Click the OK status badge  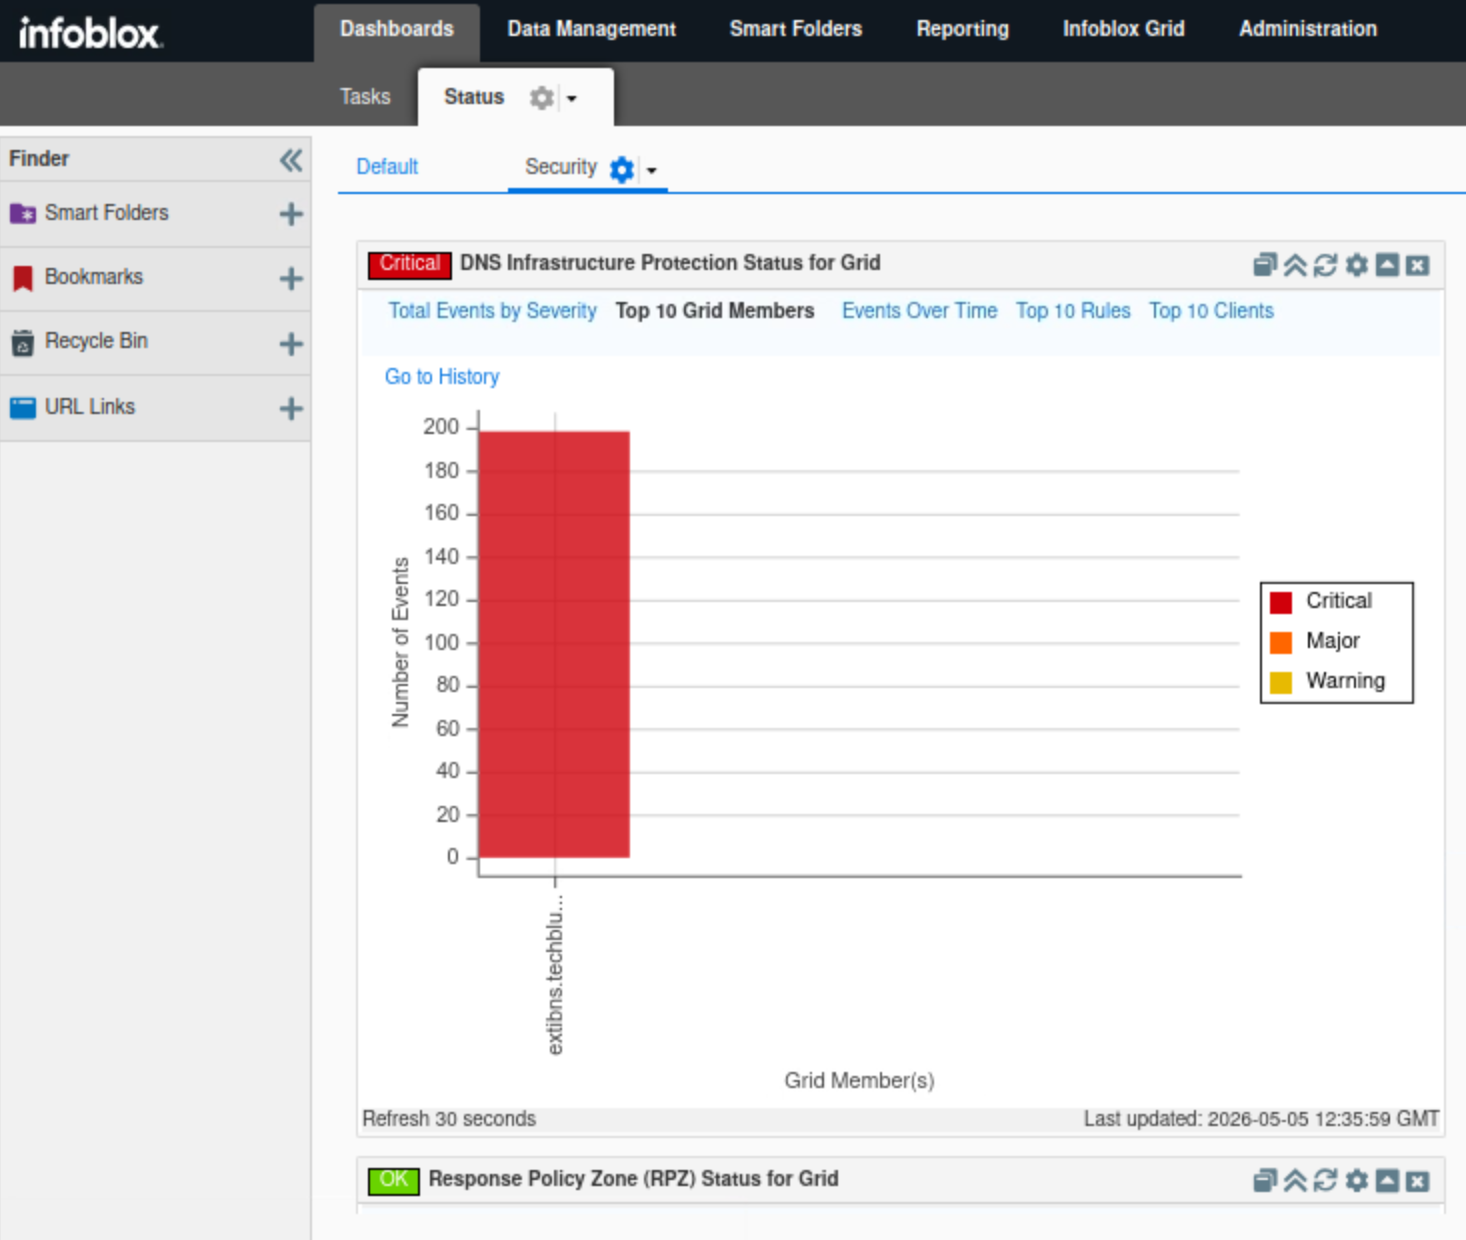click(393, 1180)
